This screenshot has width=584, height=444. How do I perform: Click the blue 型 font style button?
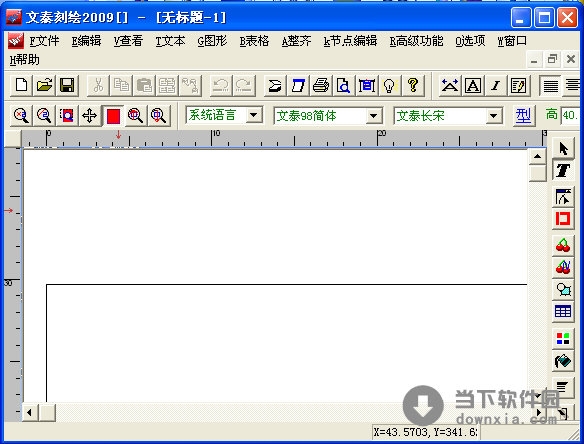pos(523,115)
